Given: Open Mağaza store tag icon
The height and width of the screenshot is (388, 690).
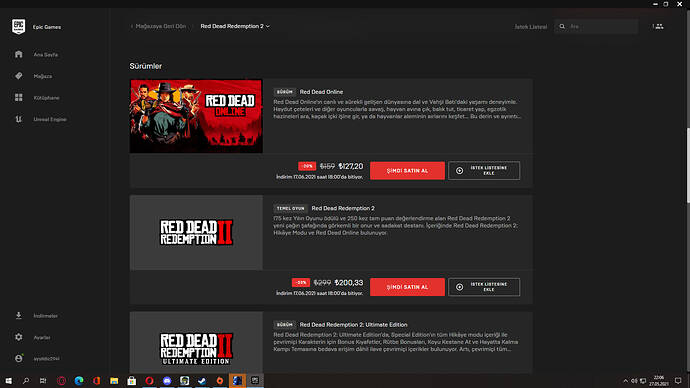Looking at the screenshot, I should tap(18, 76).
